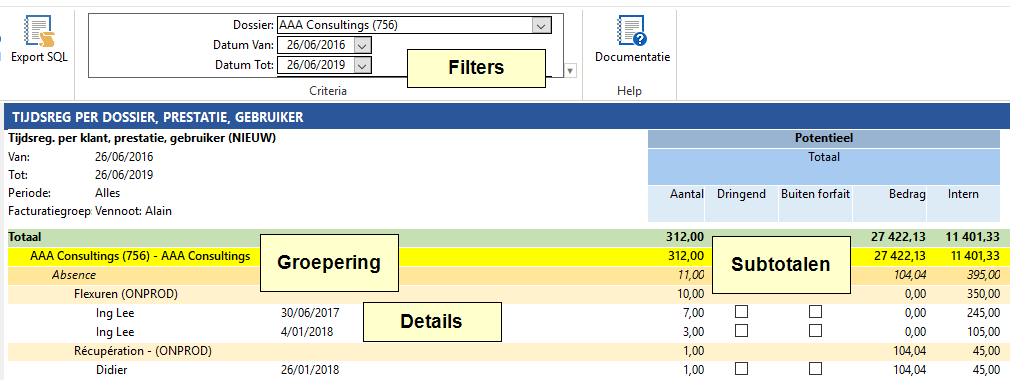Viewport: 1010px width, 380px height.
Task: Click intern value 105,00
Action: tap(983, 332)
